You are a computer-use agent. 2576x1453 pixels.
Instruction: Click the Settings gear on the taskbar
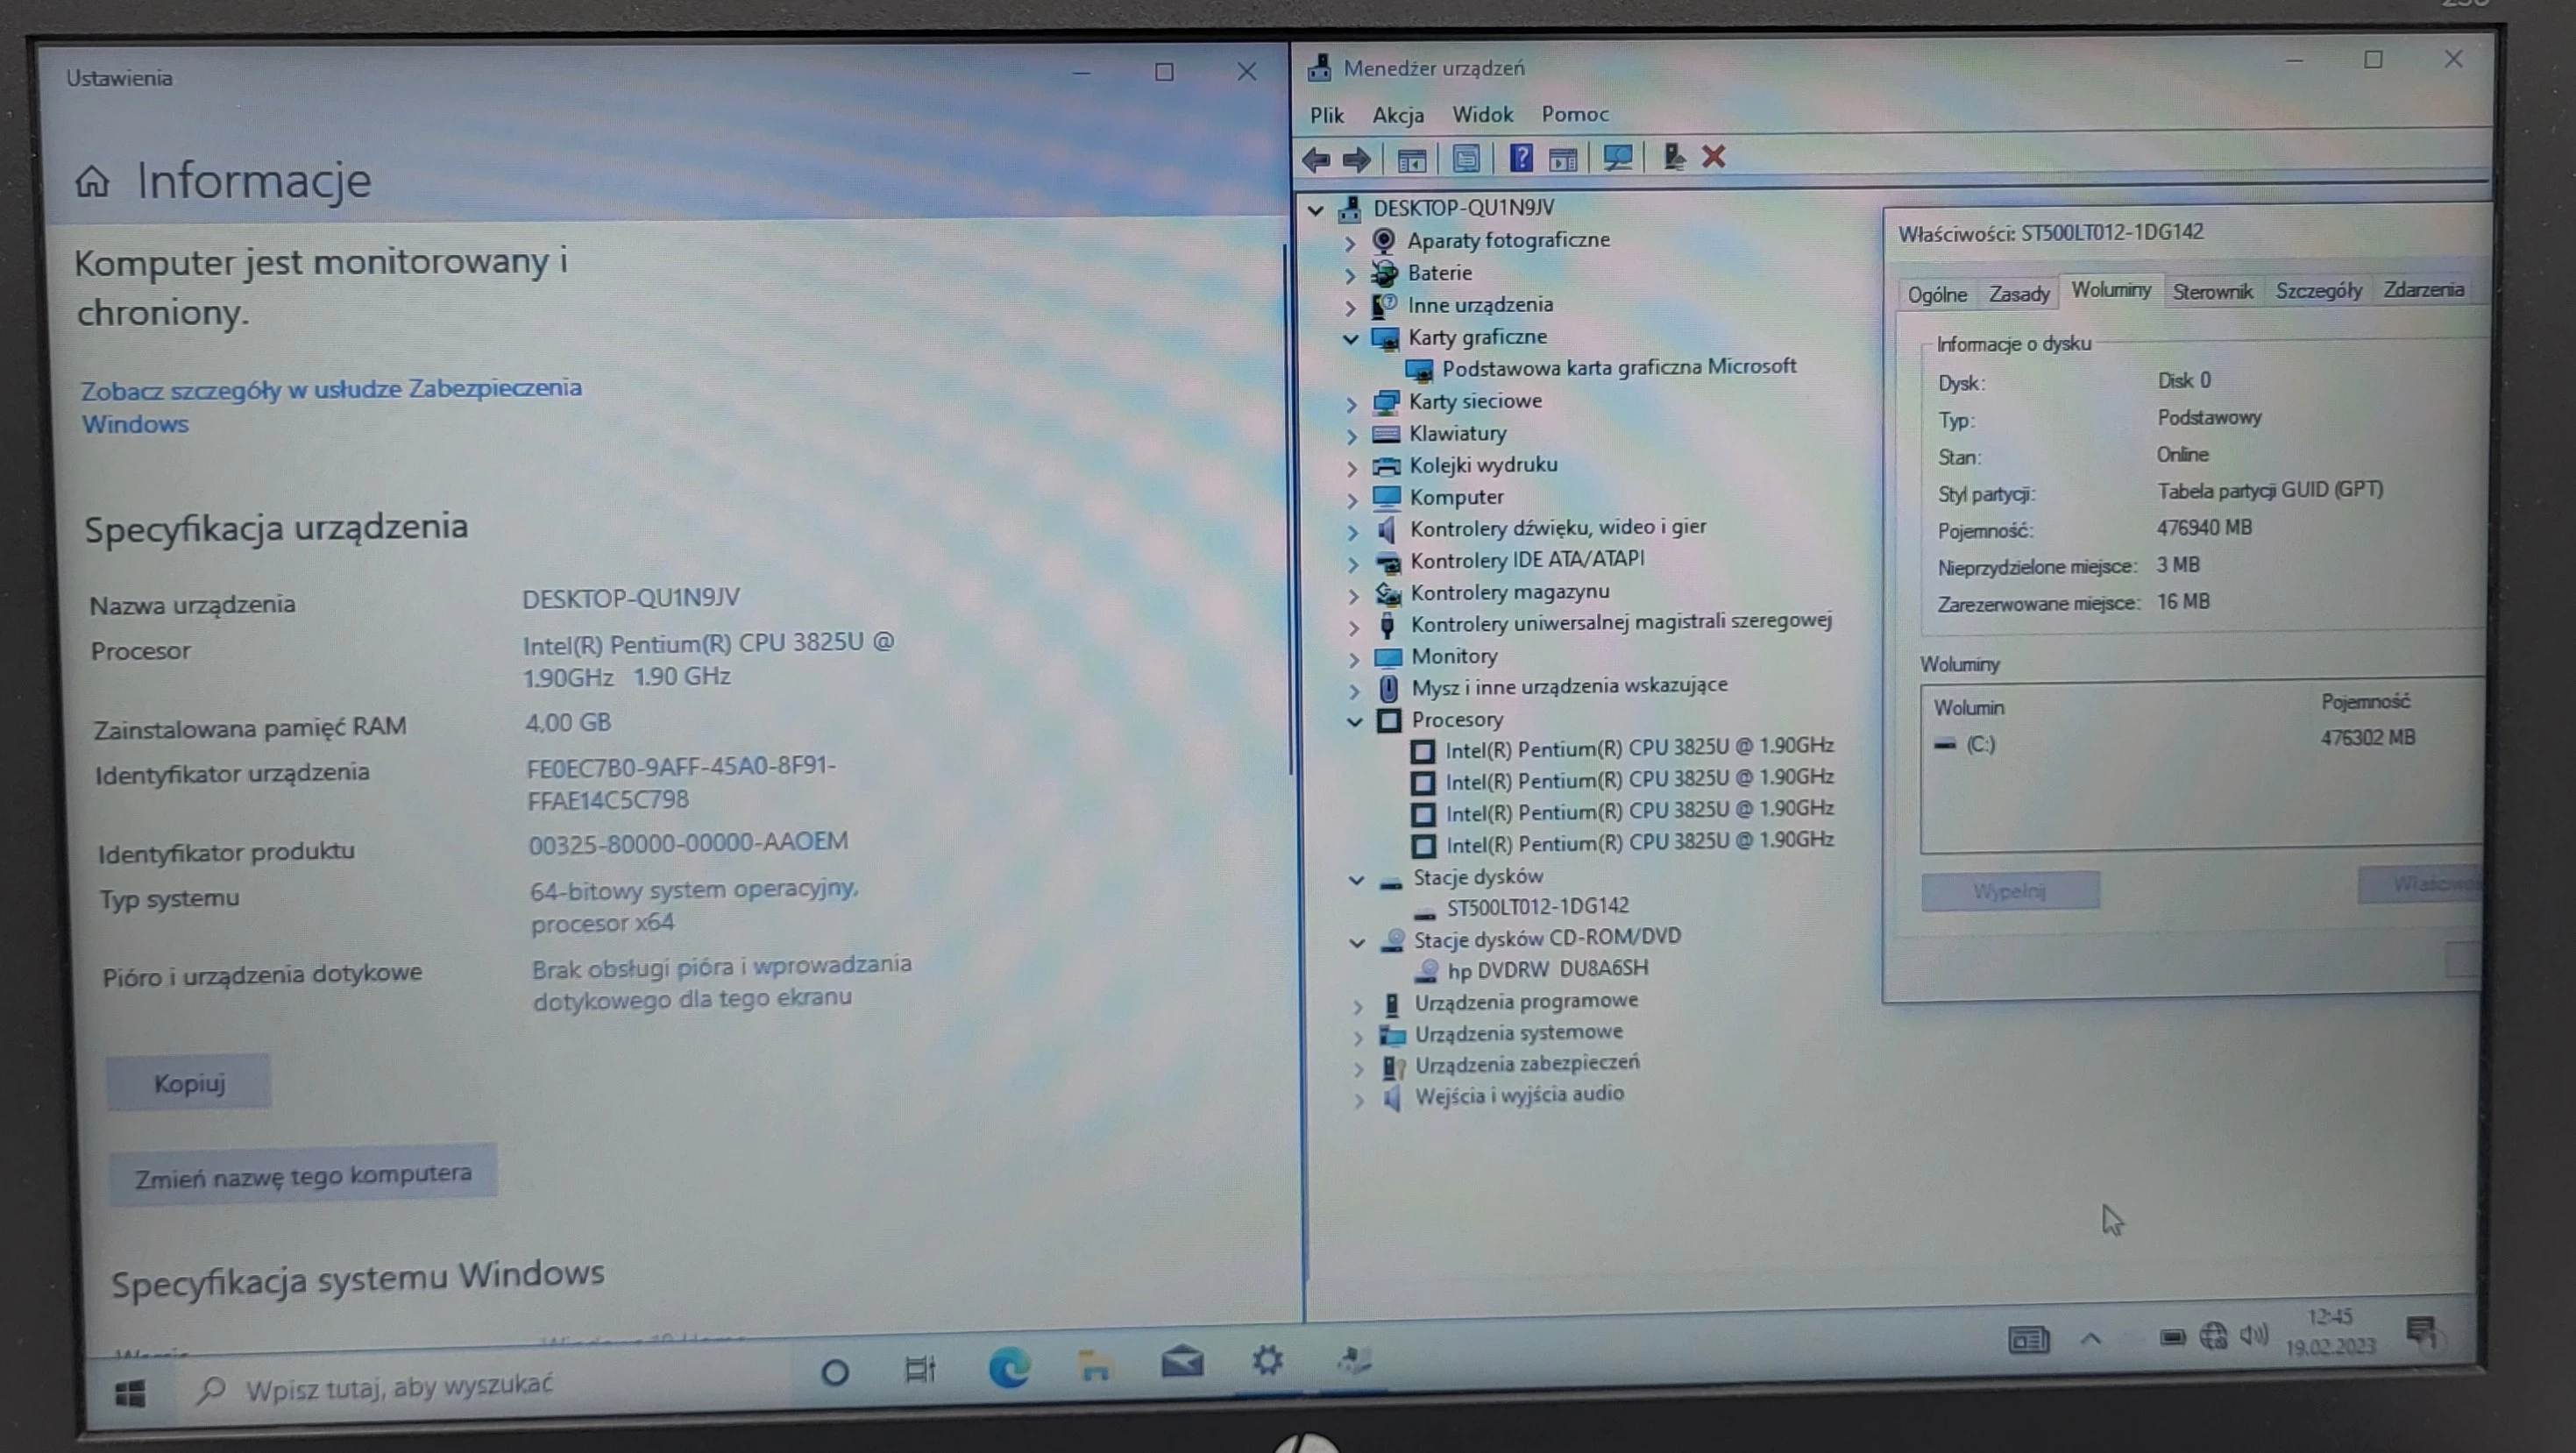click(x=1267, y=1359)
